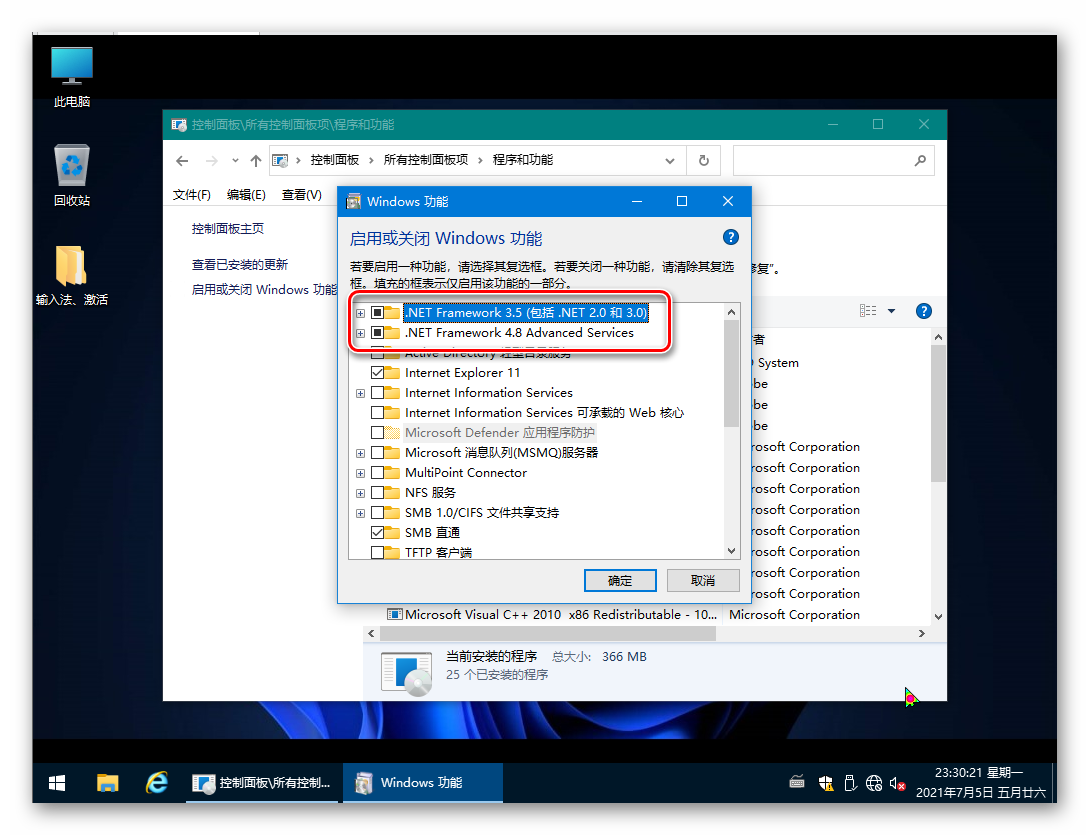The width and height of the screenshot is (1089, 835).
Task: Click the 当前安装的程序 details pane icon
Action: pos(407,672)
